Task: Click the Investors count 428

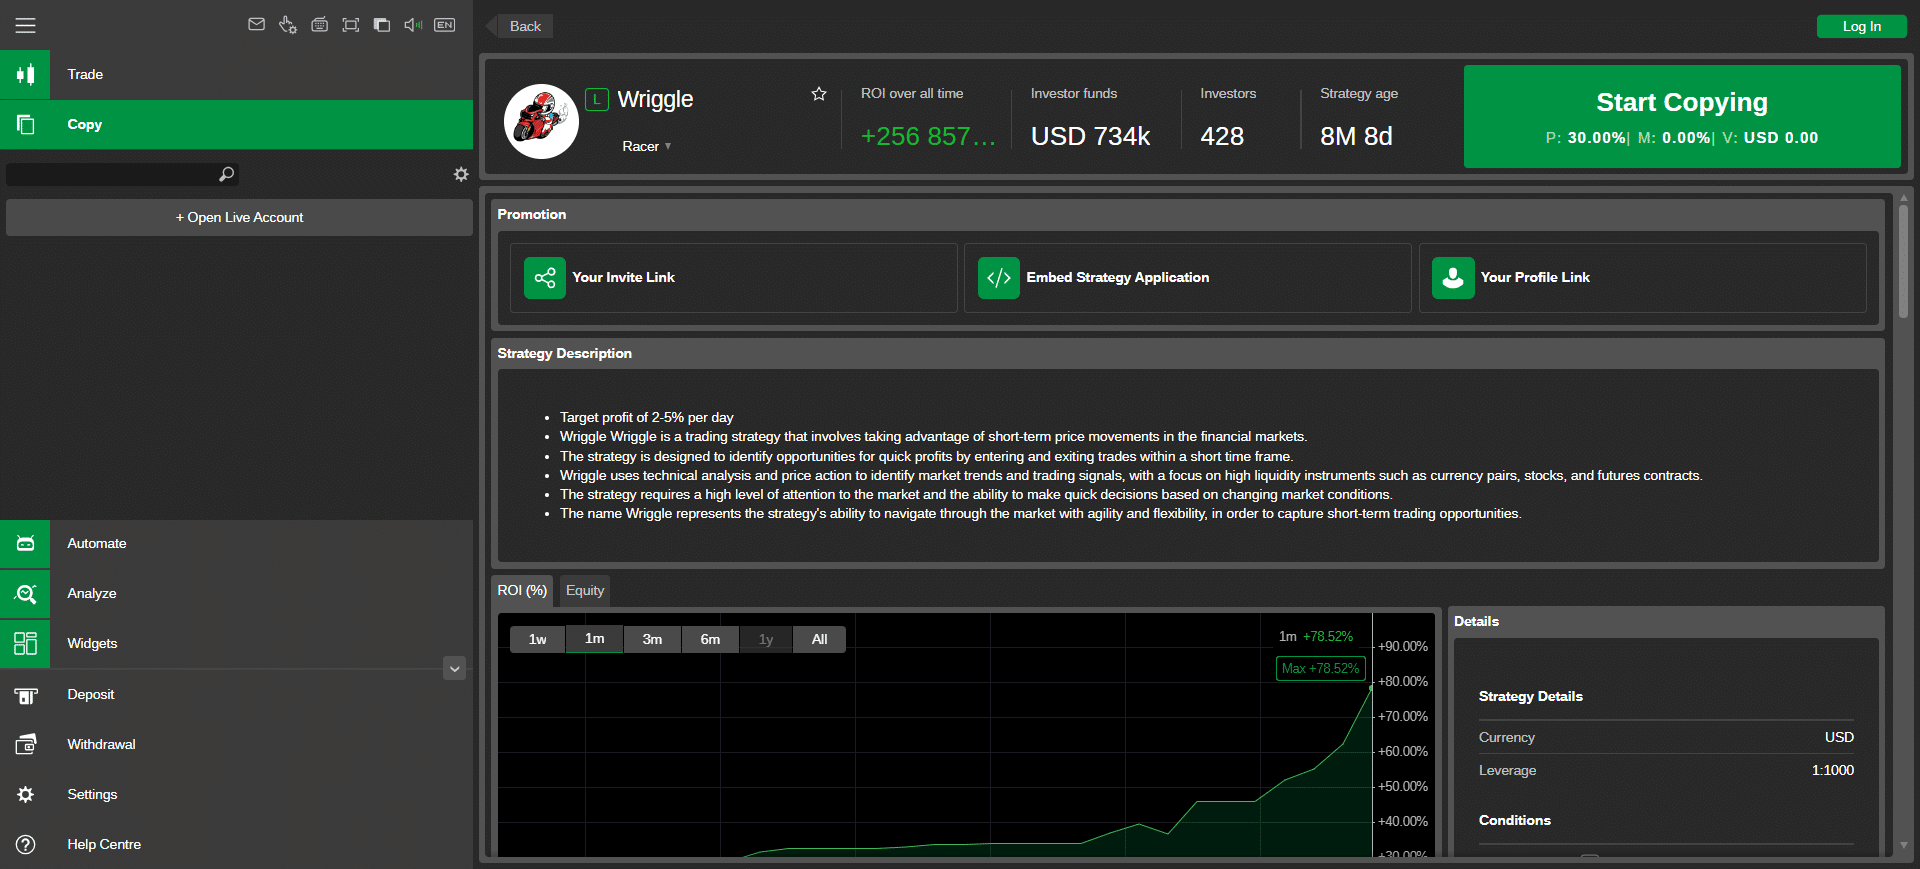Action: coord(1222,136)
